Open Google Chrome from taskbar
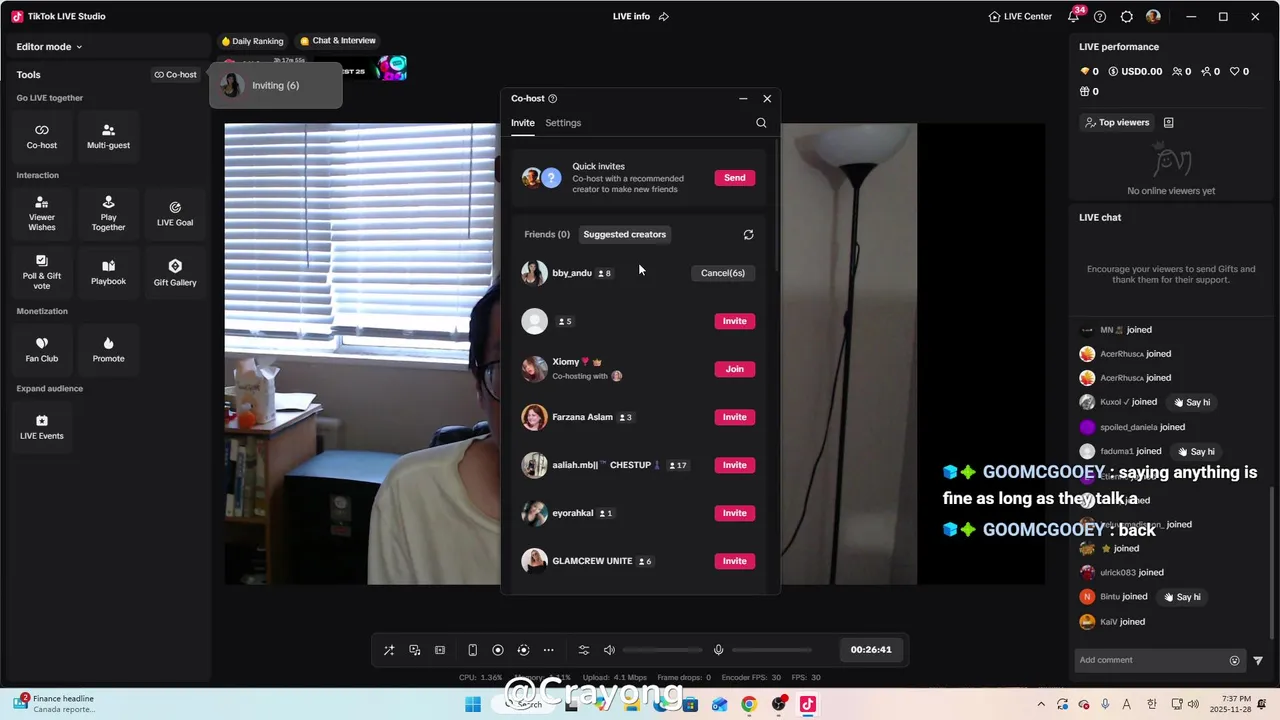This screenshot has width=1280, height=720. (749, 704)
